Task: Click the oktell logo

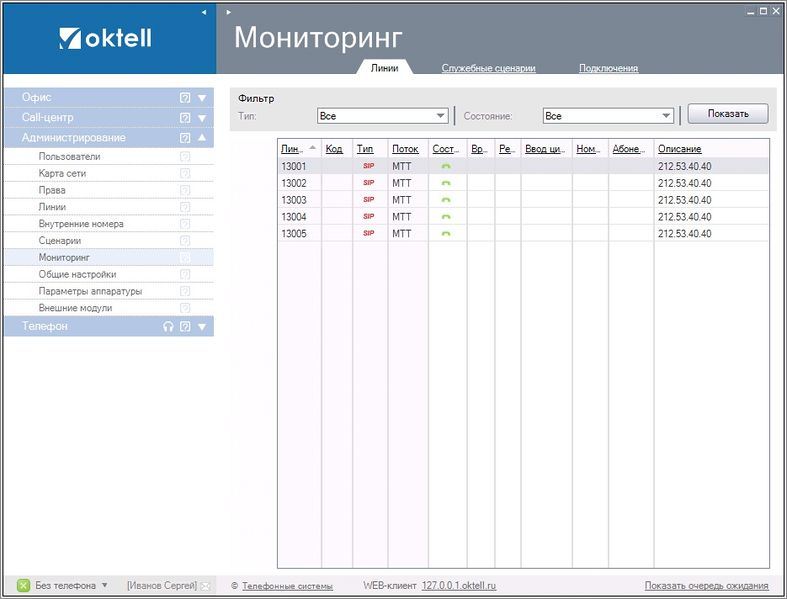Action: [x=105, y=39]
